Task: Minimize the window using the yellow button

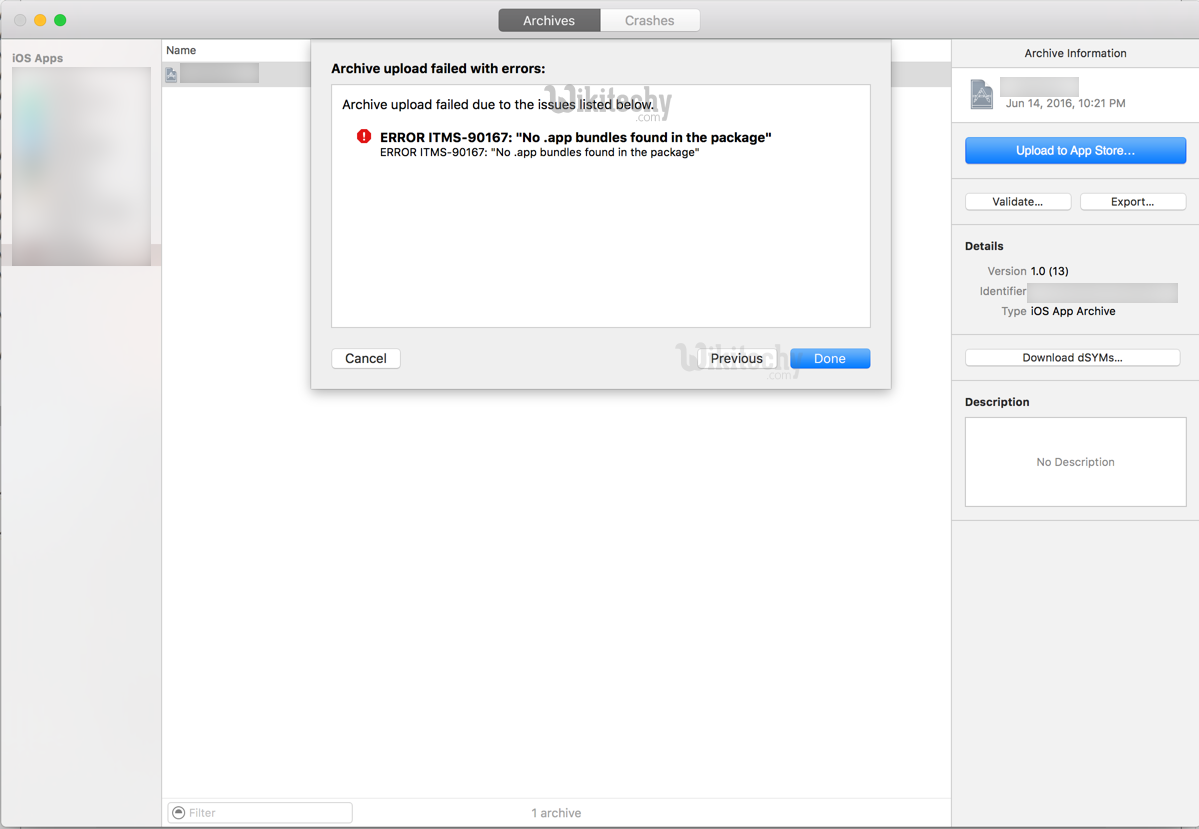Action: (40, 20)
